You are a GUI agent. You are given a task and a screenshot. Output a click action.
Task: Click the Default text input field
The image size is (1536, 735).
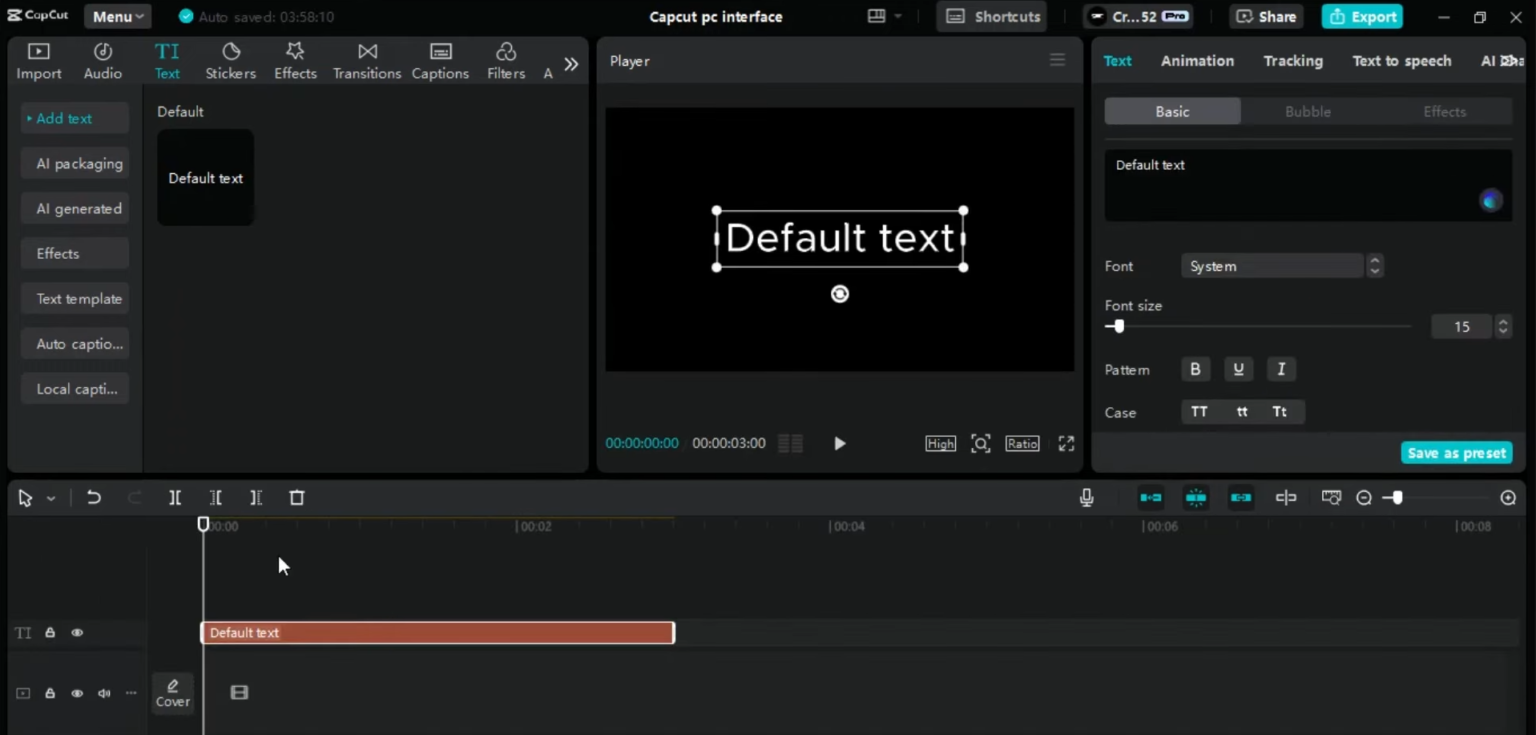click(1308, 185)
